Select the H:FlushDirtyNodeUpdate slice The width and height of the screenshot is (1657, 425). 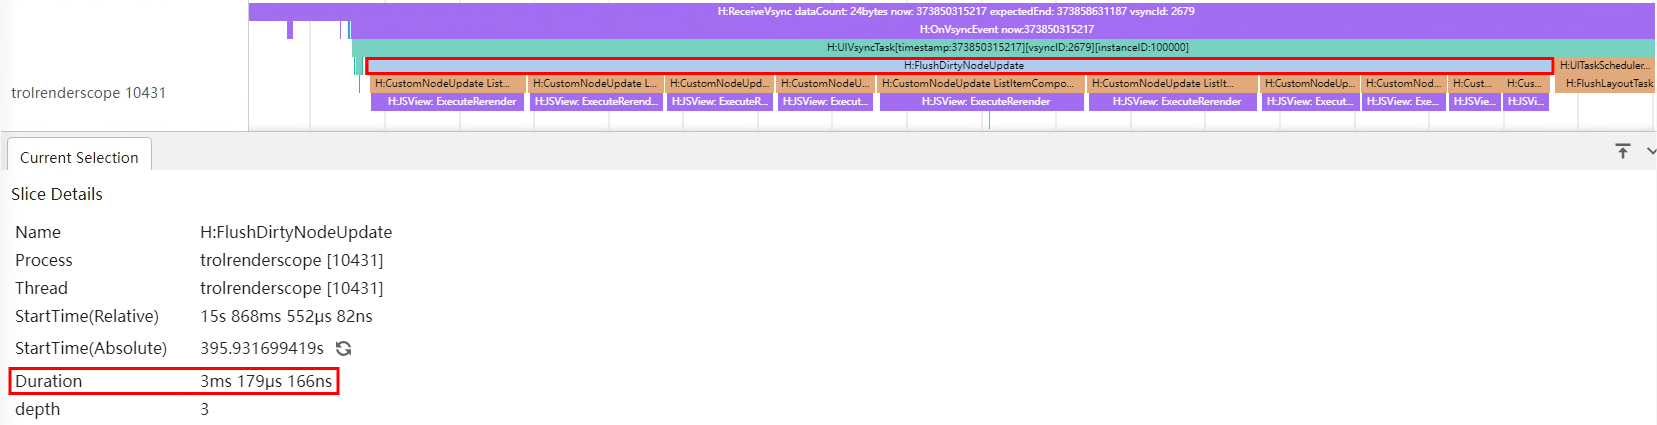click(962, 65)
